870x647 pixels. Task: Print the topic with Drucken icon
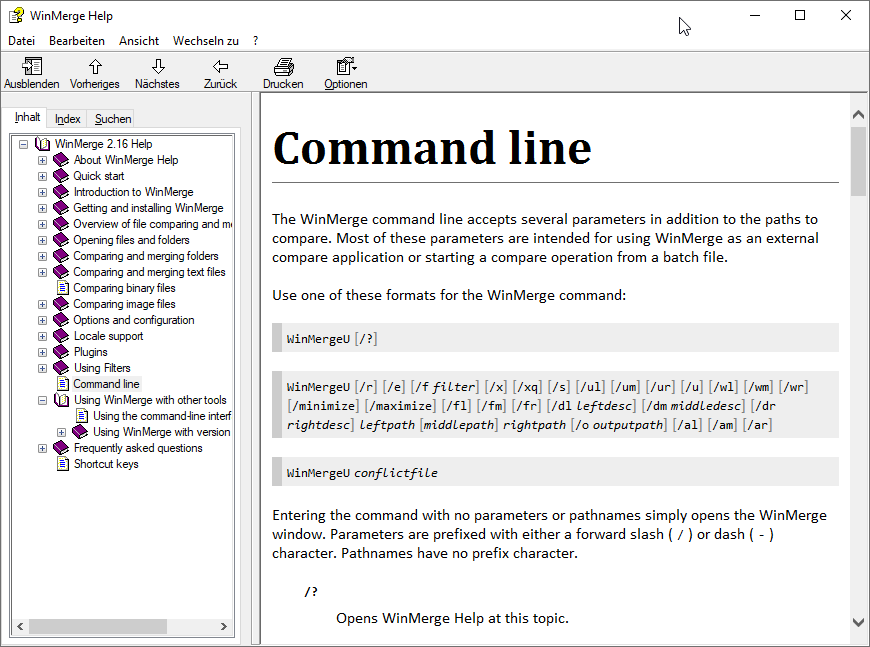283,67
